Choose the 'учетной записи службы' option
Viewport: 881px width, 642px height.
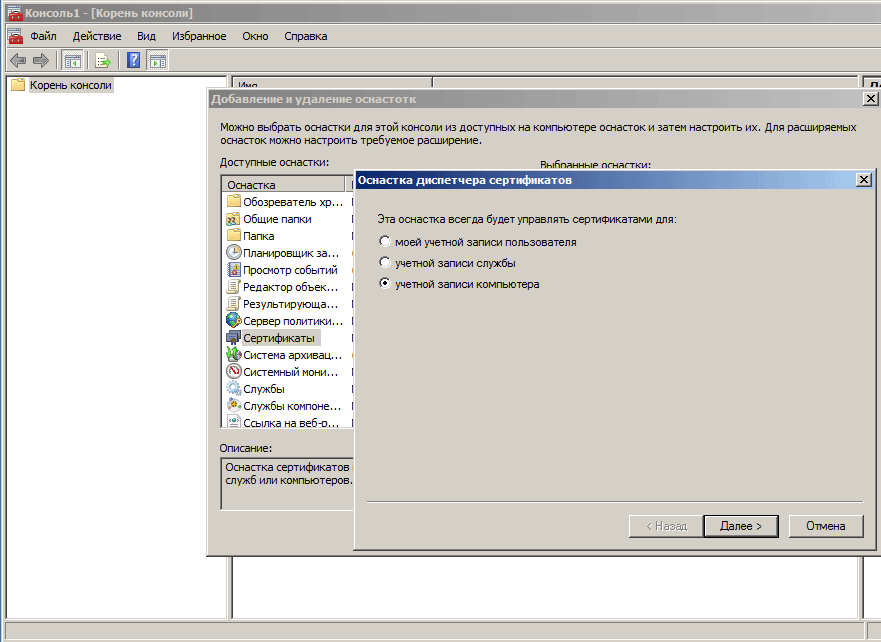385,263
